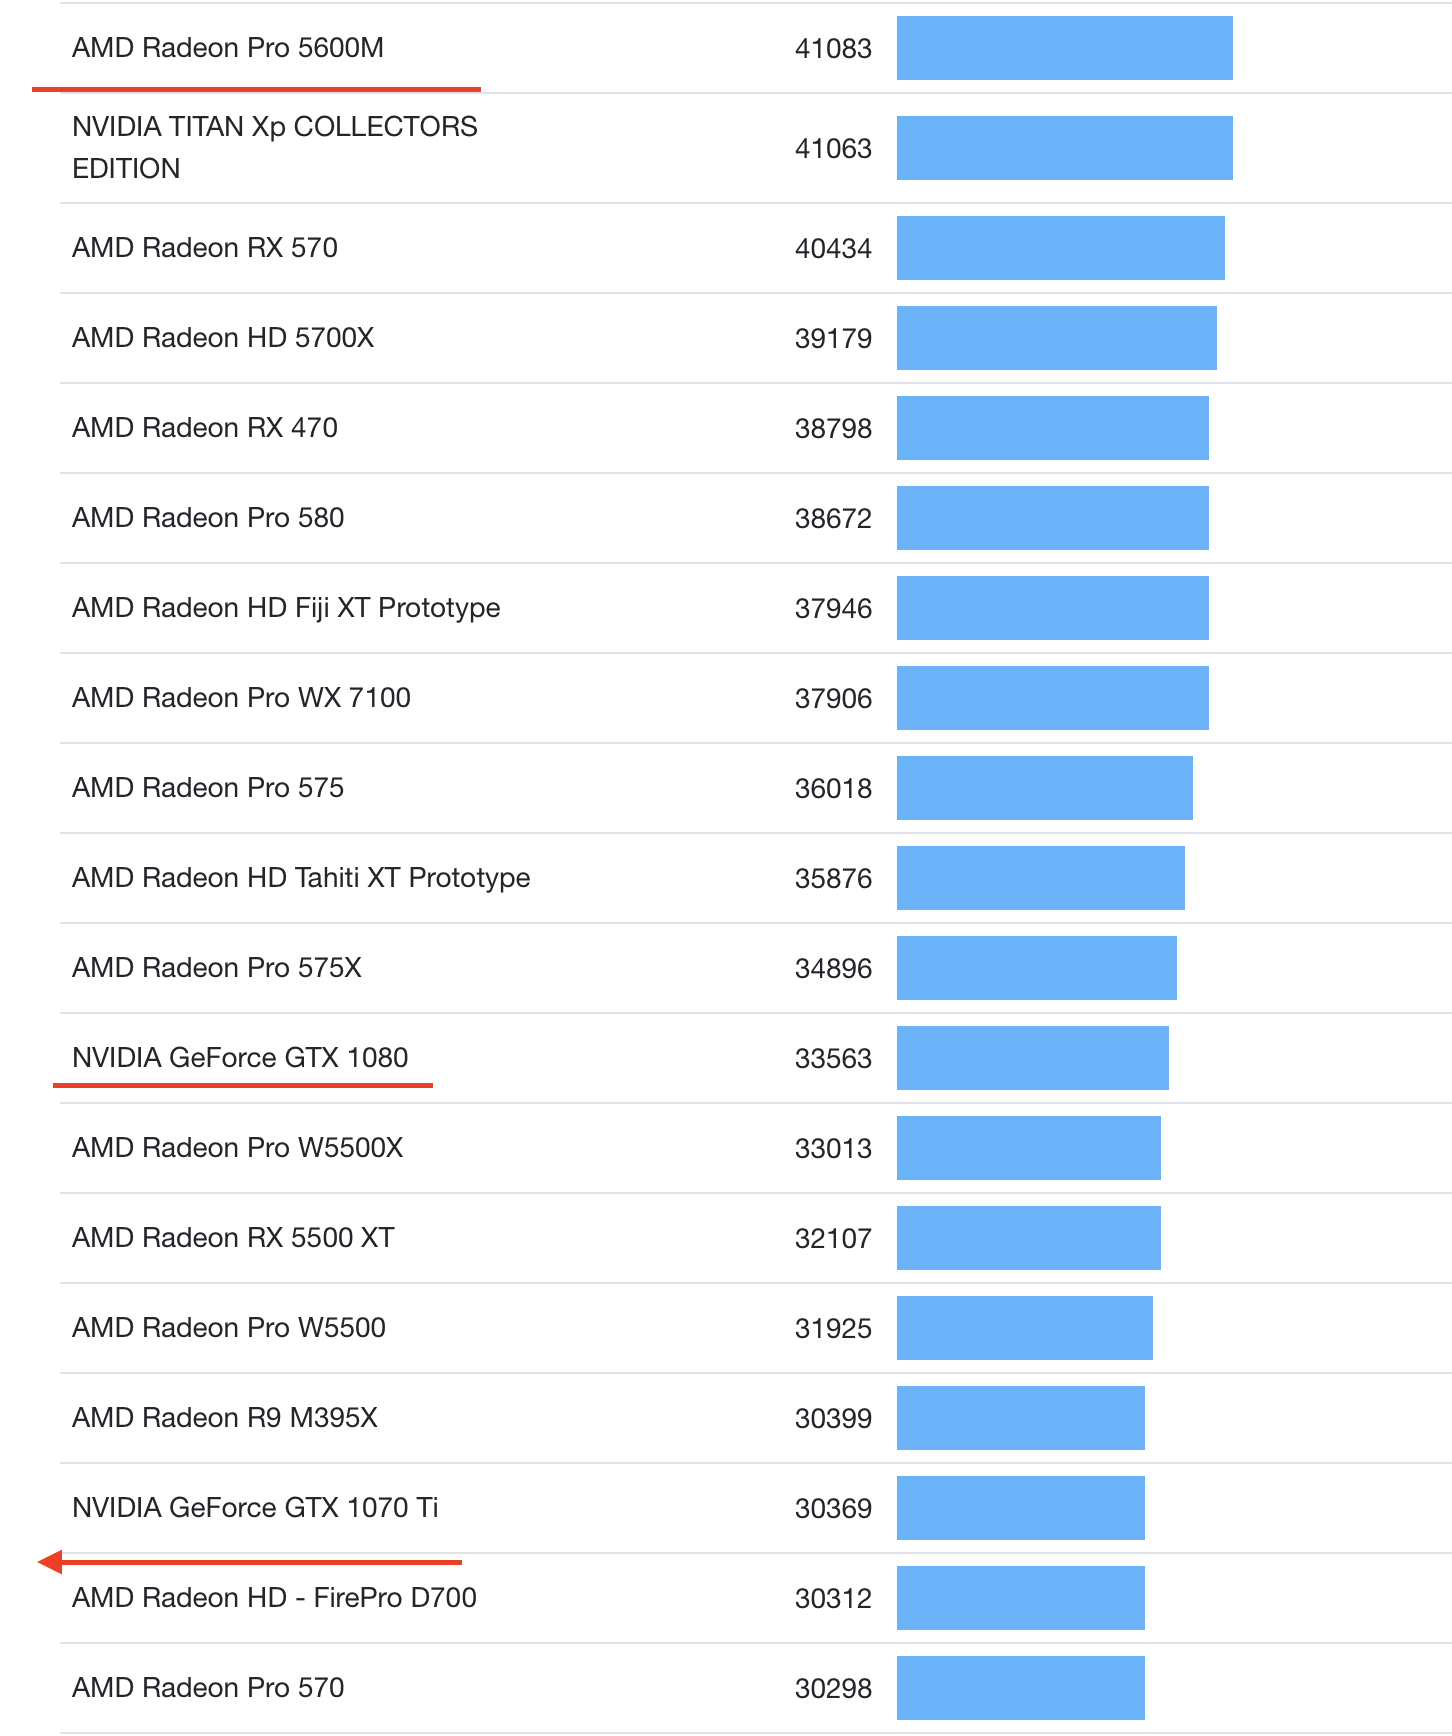Click the score value 30298
Screen dimensions: 1452x1736
[833, 1689]
